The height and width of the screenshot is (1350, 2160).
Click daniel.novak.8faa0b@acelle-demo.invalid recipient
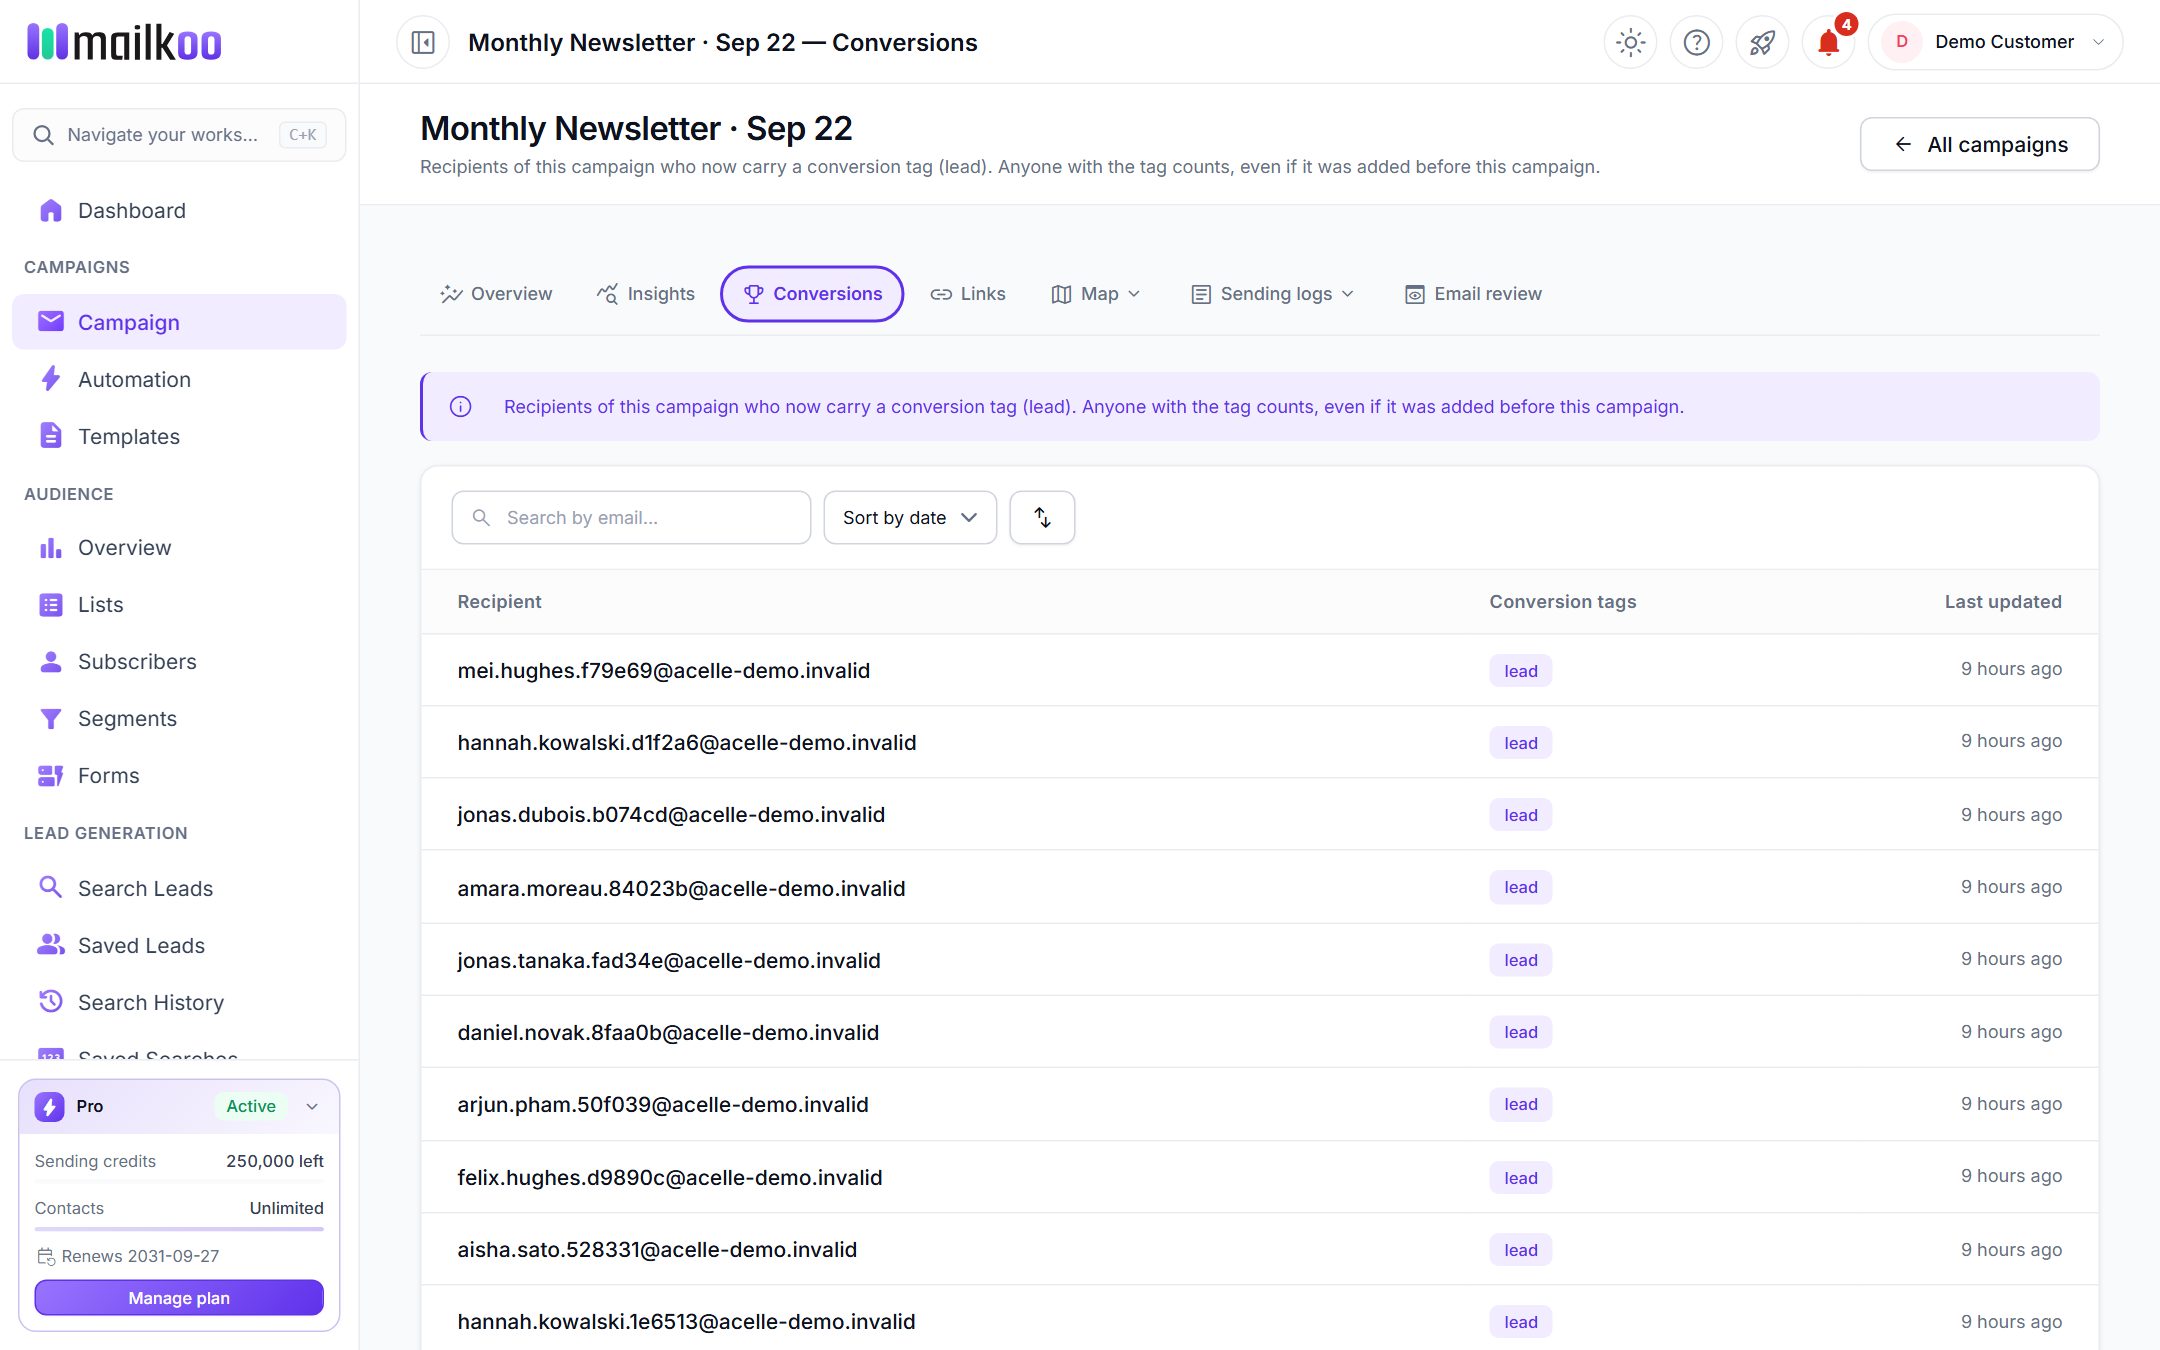(668, 1032)
